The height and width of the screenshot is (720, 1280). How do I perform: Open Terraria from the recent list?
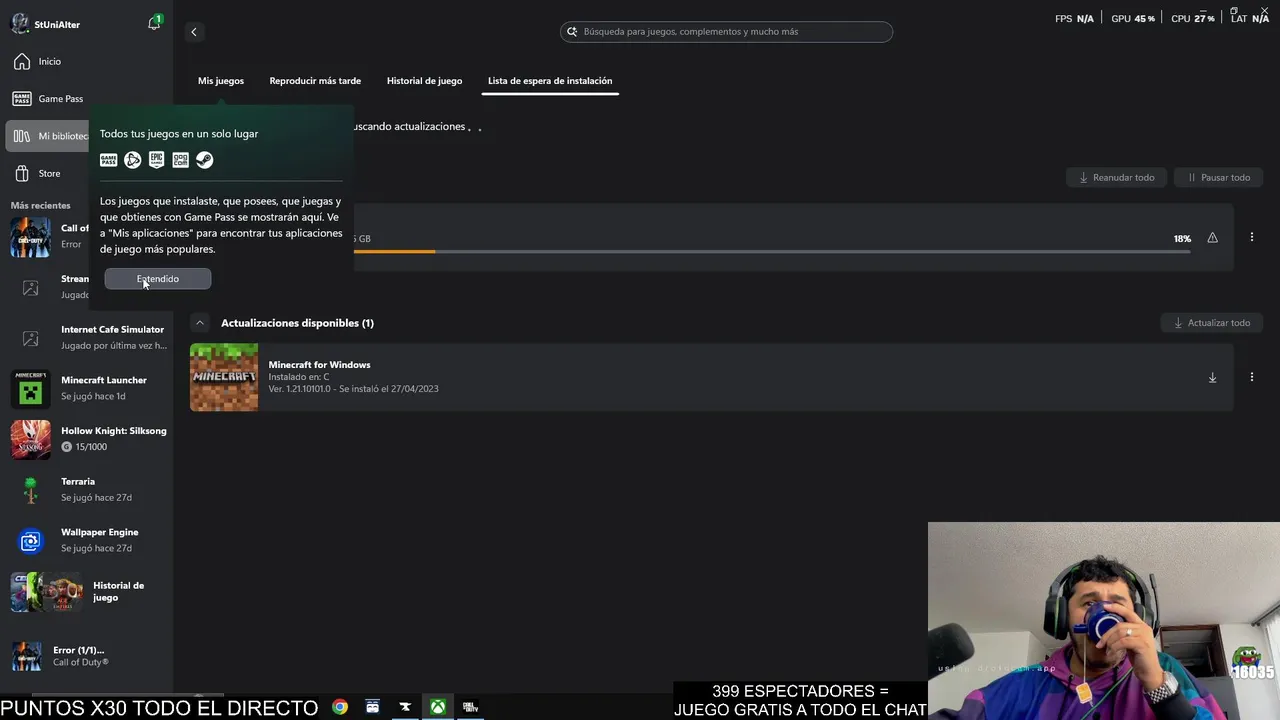click(x=87, y=490)
